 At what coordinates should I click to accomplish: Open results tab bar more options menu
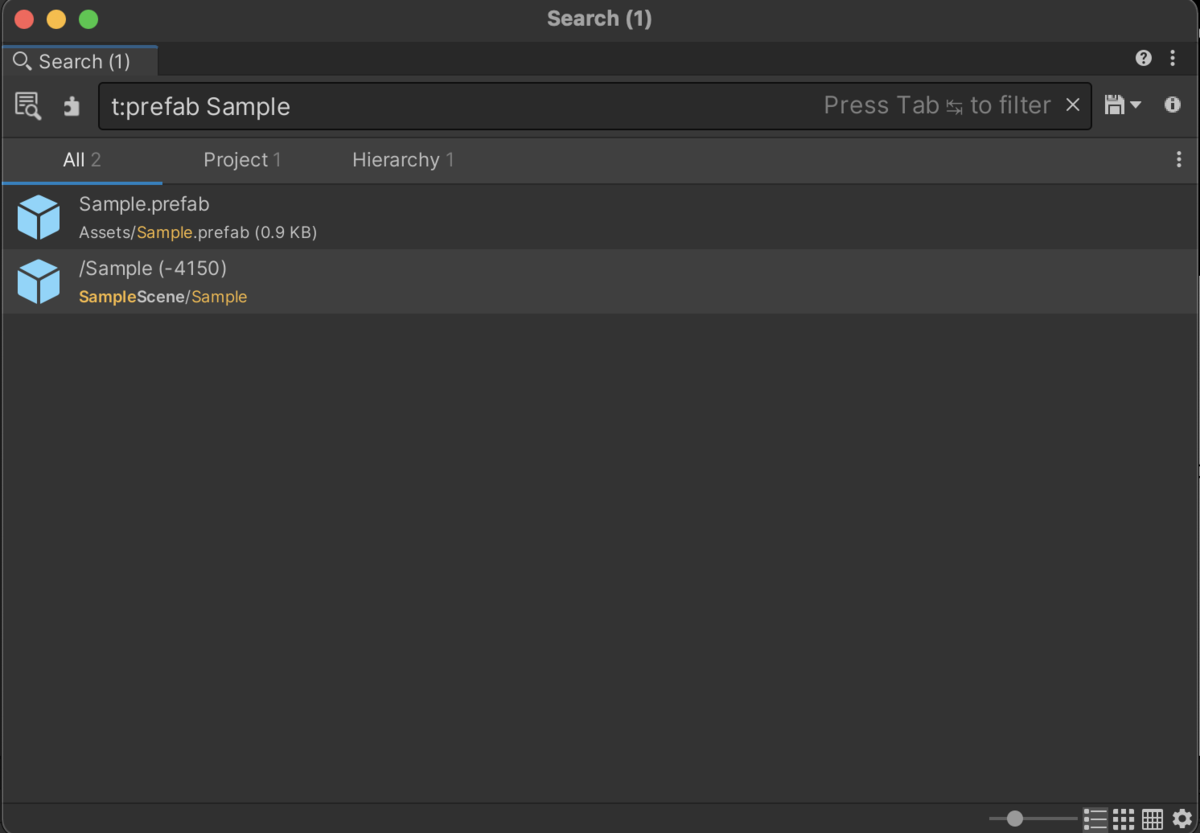click(1179, 160)
